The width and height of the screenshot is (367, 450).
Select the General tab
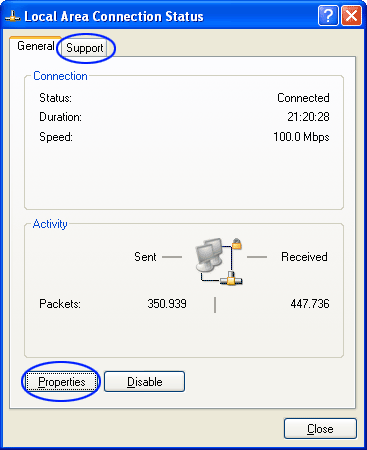(x=36, y=46)
